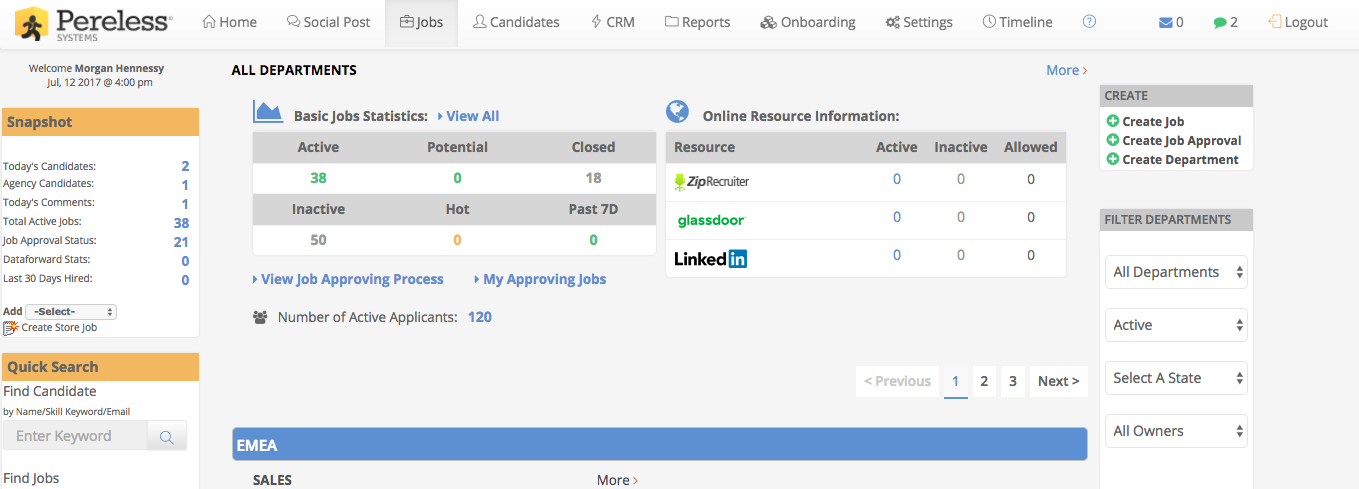1359x489 pixels.
Task: Focus the Enter Keyword search field
Action: [x=76, y=436]
